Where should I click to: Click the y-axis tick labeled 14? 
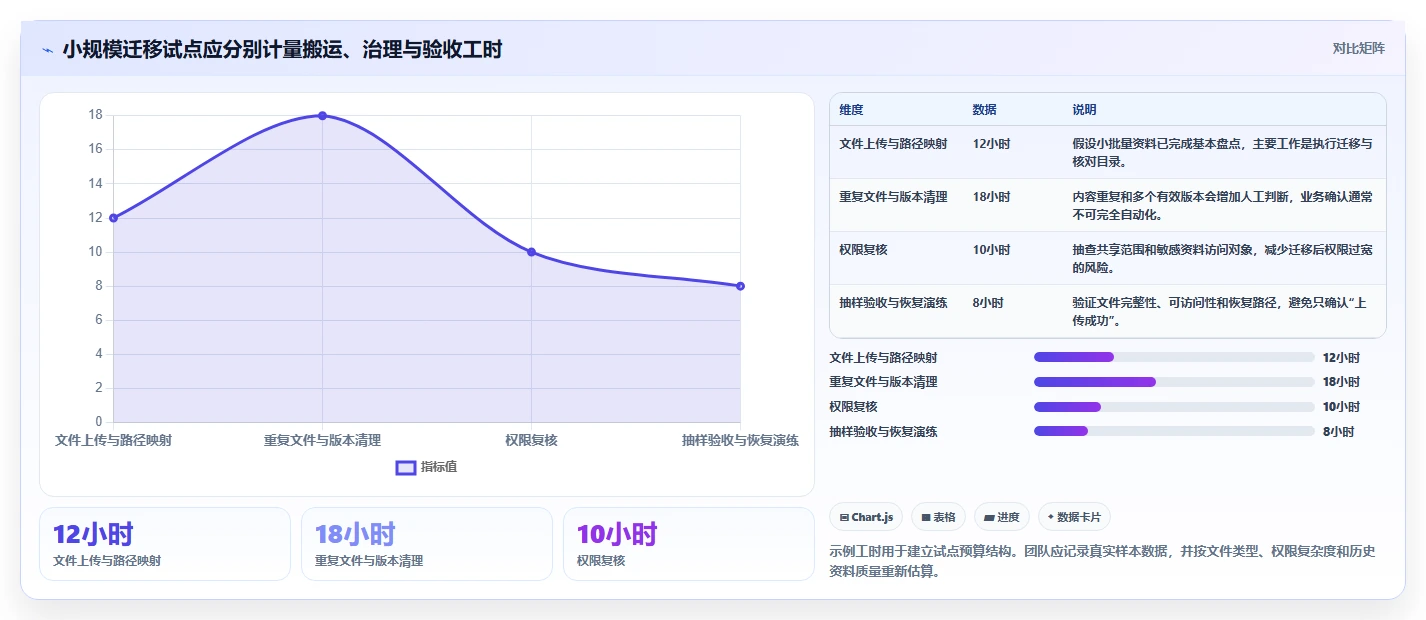click(96, 183)
